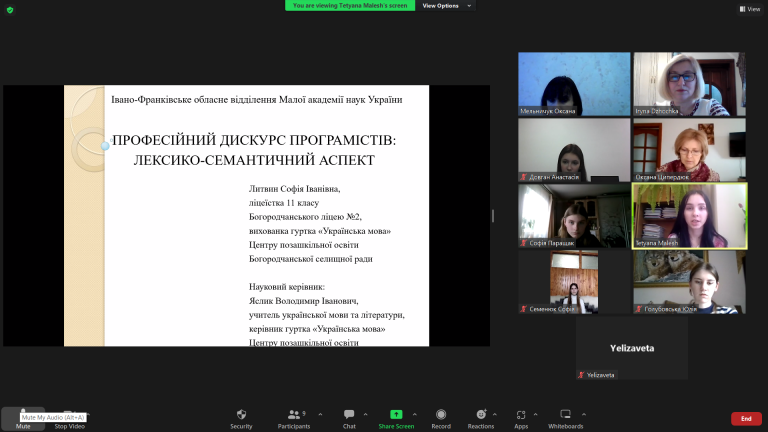The height and width of the screenshot is (432, 768).
Task: Click the 'You are viewing Tetyana Malesh's screen' banner
Action: [350, 5]
